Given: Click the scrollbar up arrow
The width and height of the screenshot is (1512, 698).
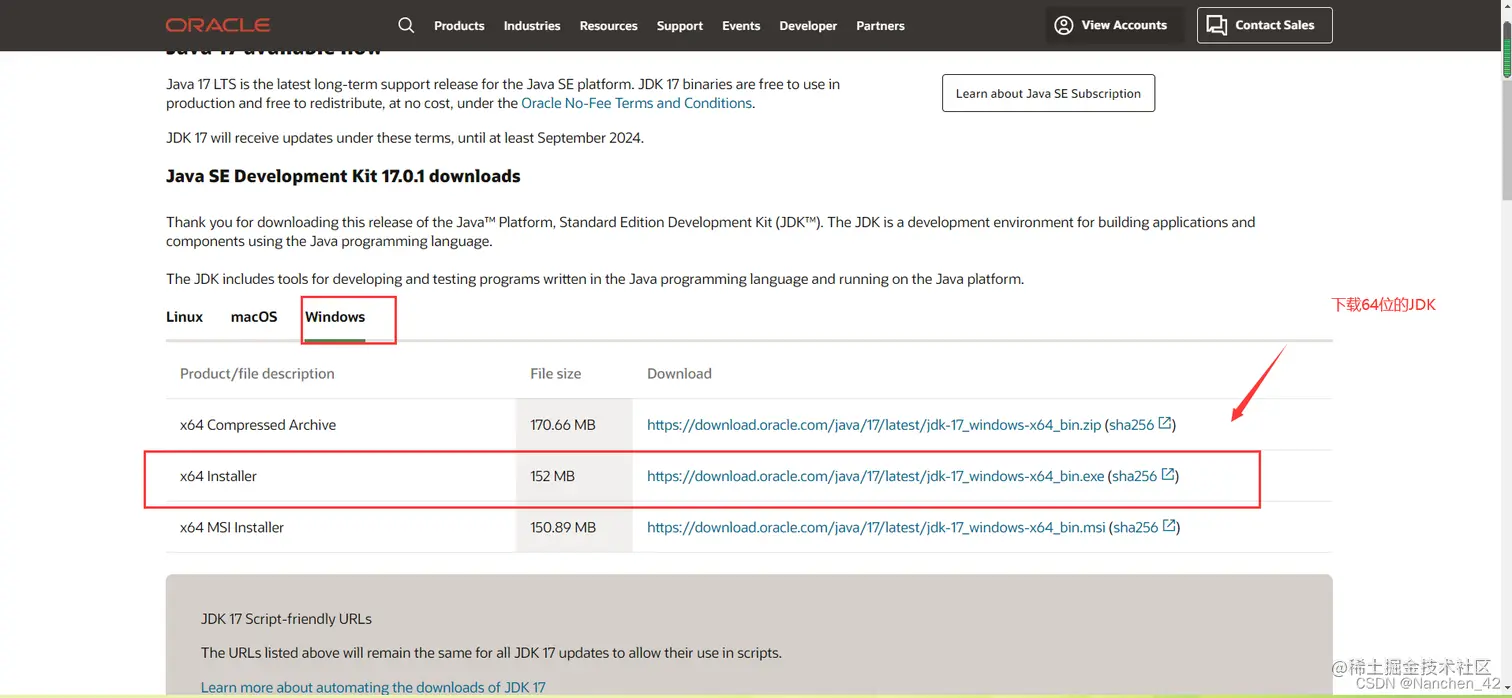Looking at the screenshot, I should pyautogui.click(x=1507, y=7).
